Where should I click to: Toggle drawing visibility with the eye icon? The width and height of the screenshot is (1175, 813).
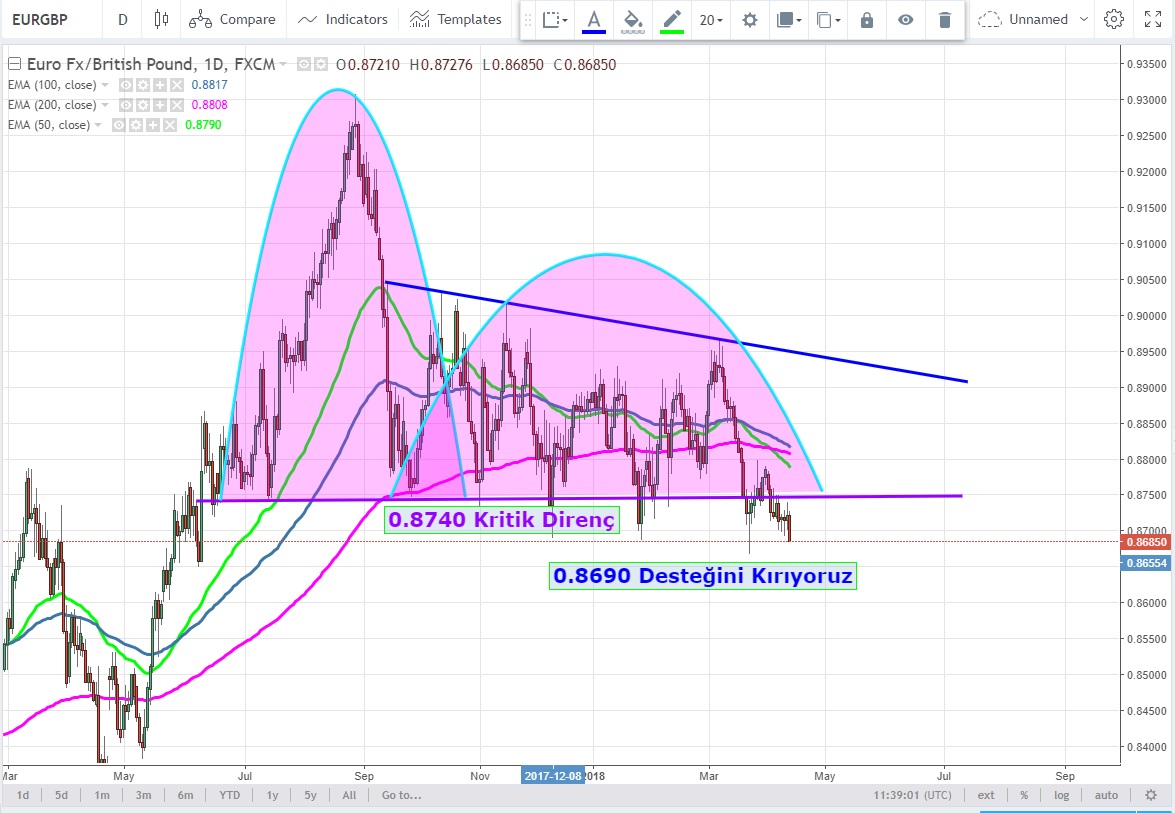905,20
